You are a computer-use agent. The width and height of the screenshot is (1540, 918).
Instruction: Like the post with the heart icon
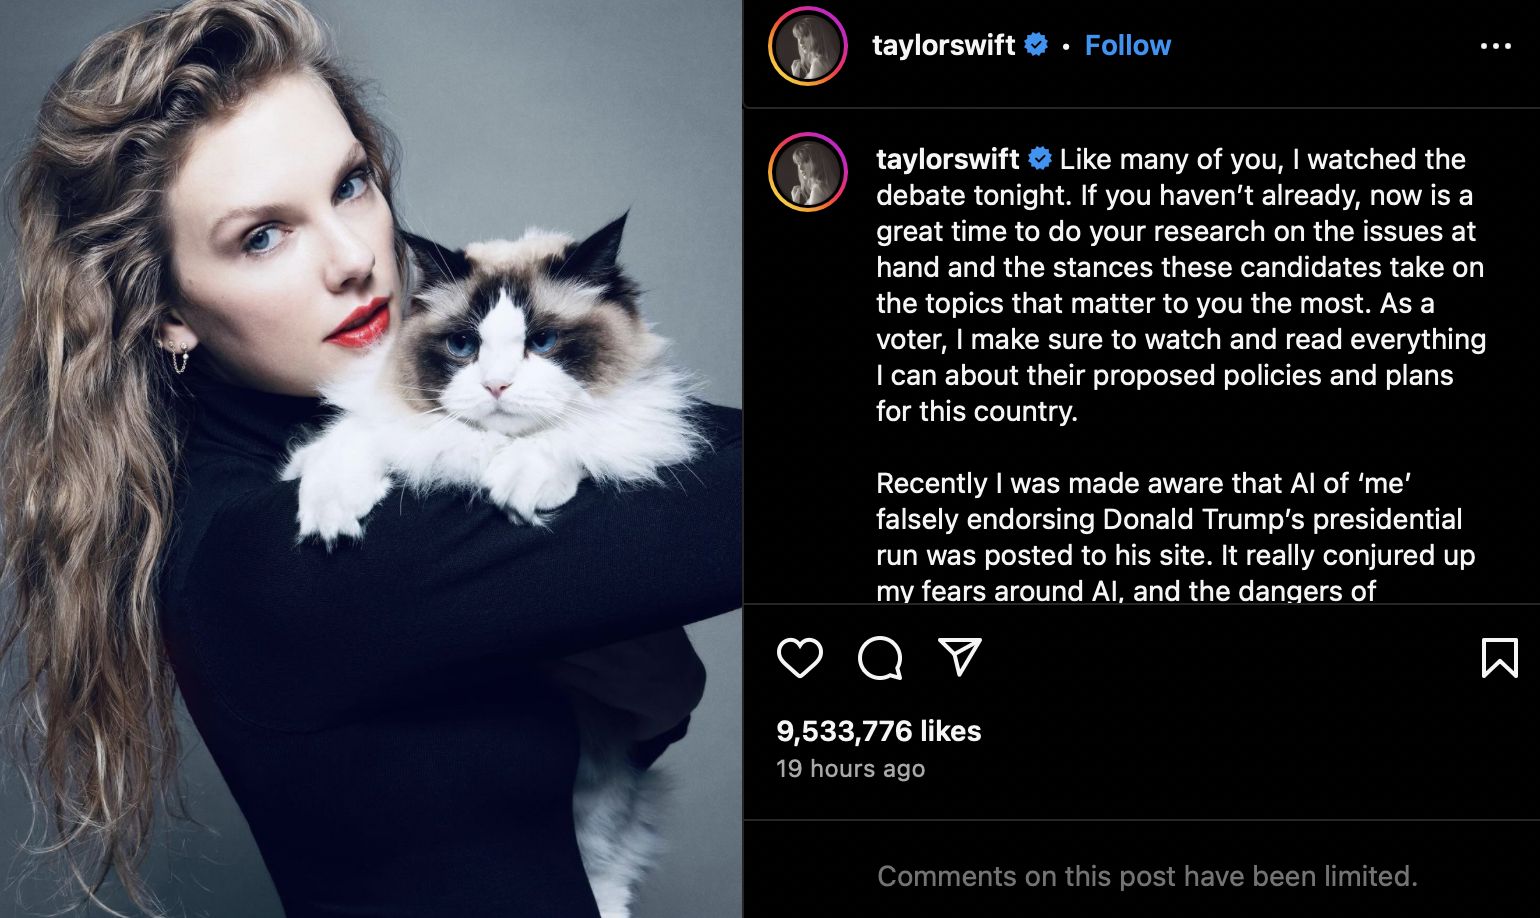click(799, 657)
